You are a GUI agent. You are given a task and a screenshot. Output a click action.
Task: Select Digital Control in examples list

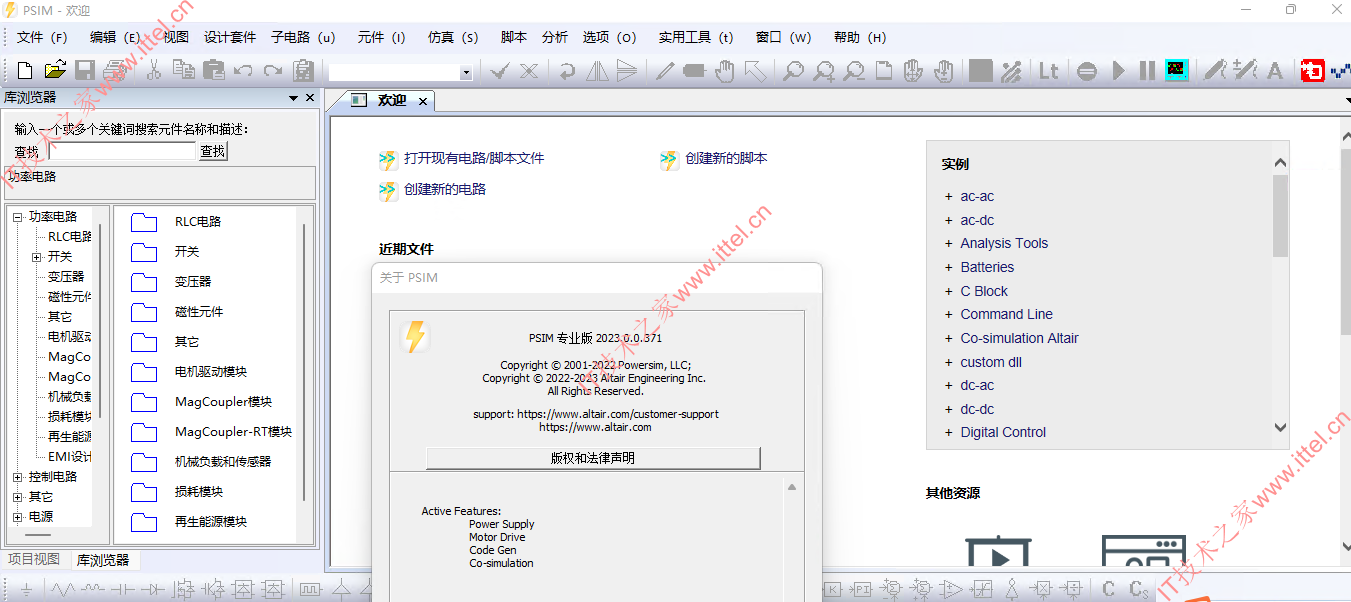1003,432
